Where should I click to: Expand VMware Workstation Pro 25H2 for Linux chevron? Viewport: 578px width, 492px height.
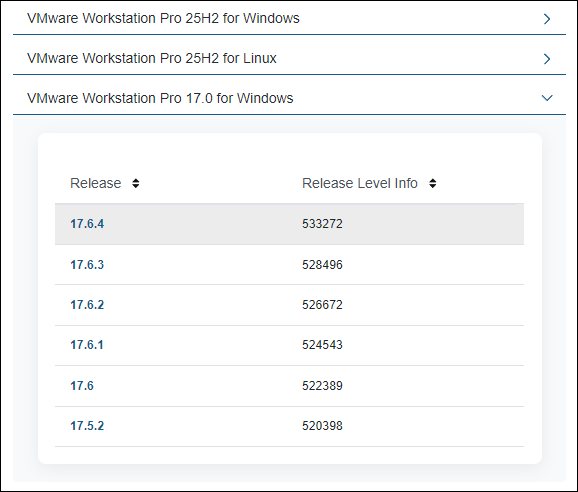(x=547, y=59)
